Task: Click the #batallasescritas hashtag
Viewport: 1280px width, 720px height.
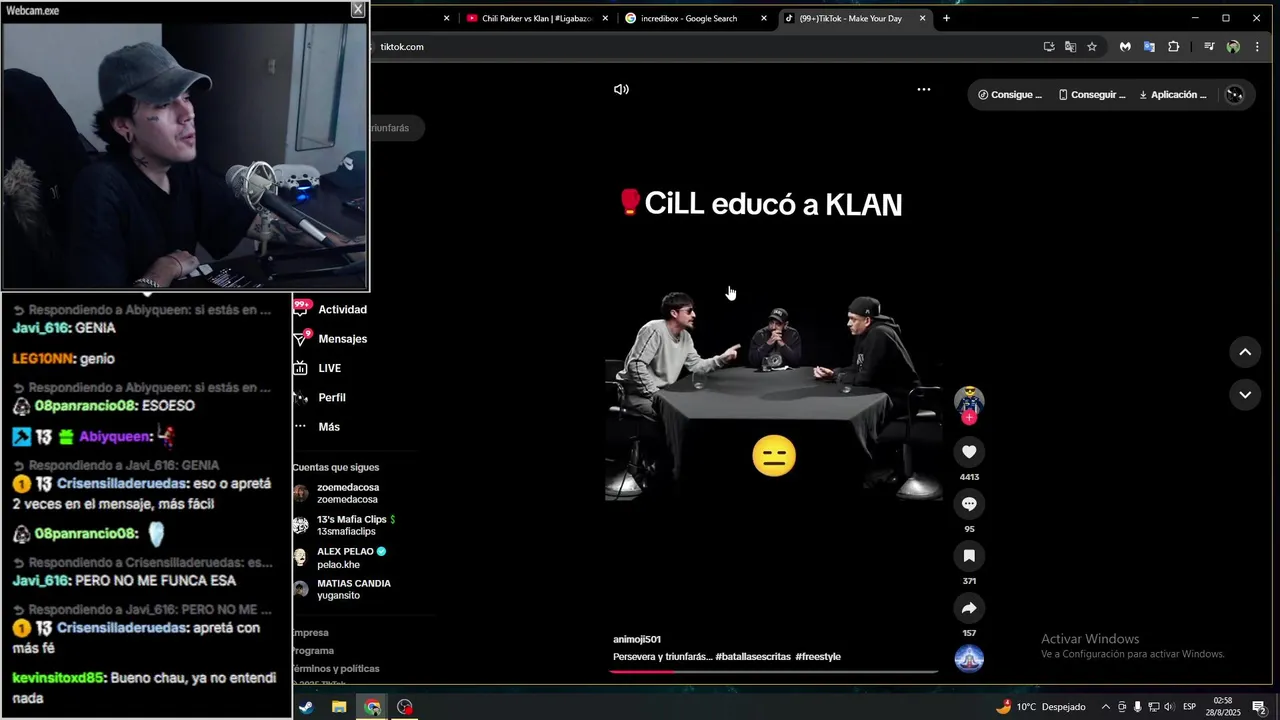Action: [x=753, y=657]
